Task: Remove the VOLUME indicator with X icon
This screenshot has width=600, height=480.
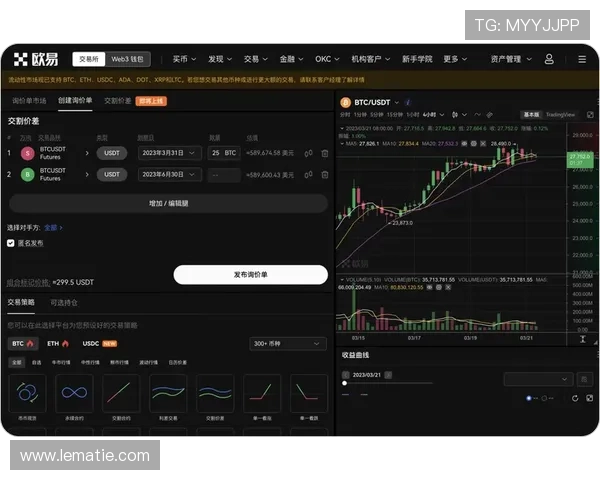Action: click(448, 287)
